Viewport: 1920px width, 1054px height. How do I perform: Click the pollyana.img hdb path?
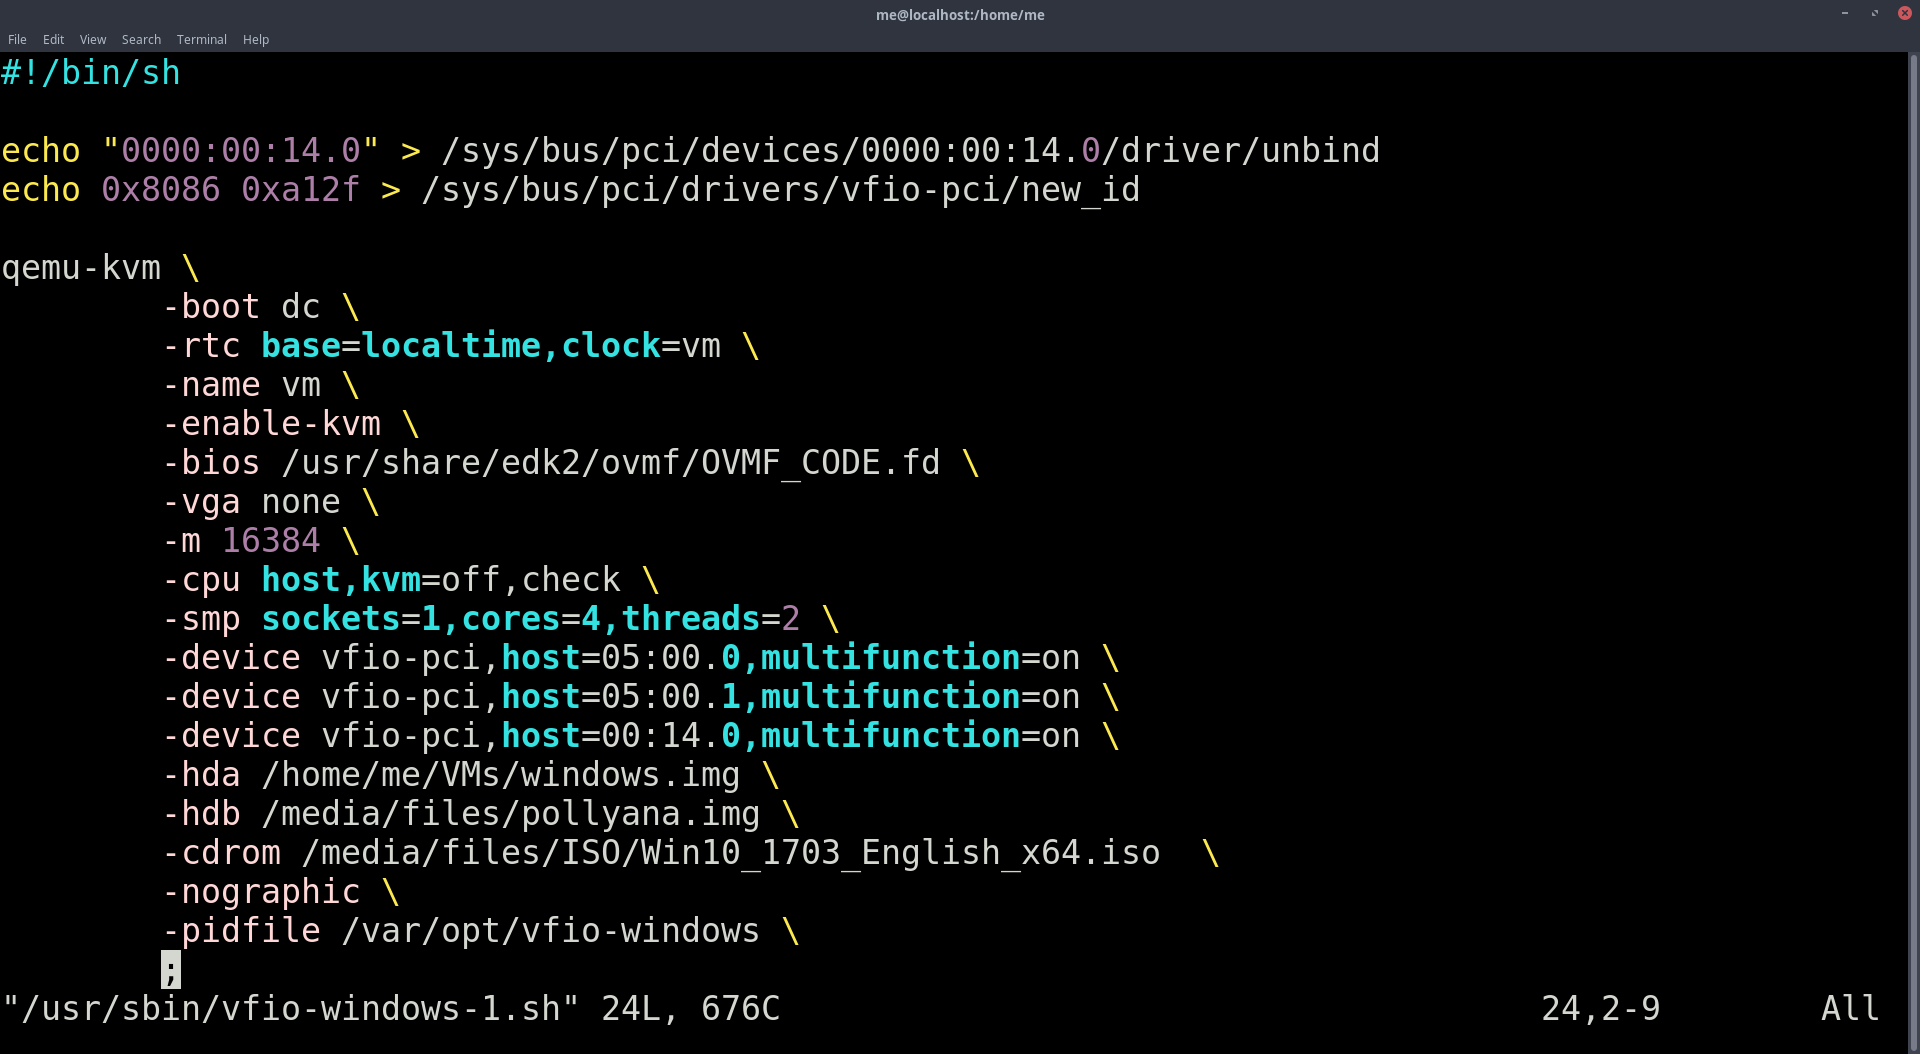point(511,814)
